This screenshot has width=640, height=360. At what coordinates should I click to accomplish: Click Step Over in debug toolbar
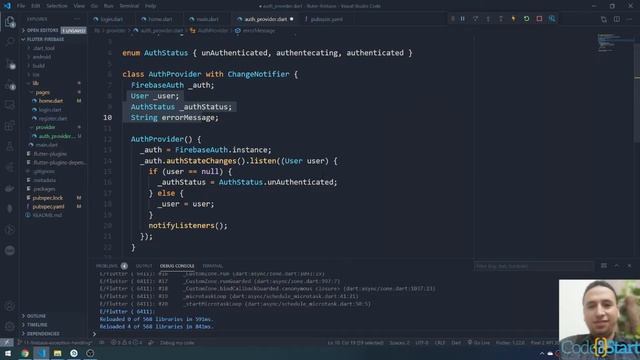click(x=476, y=19)
